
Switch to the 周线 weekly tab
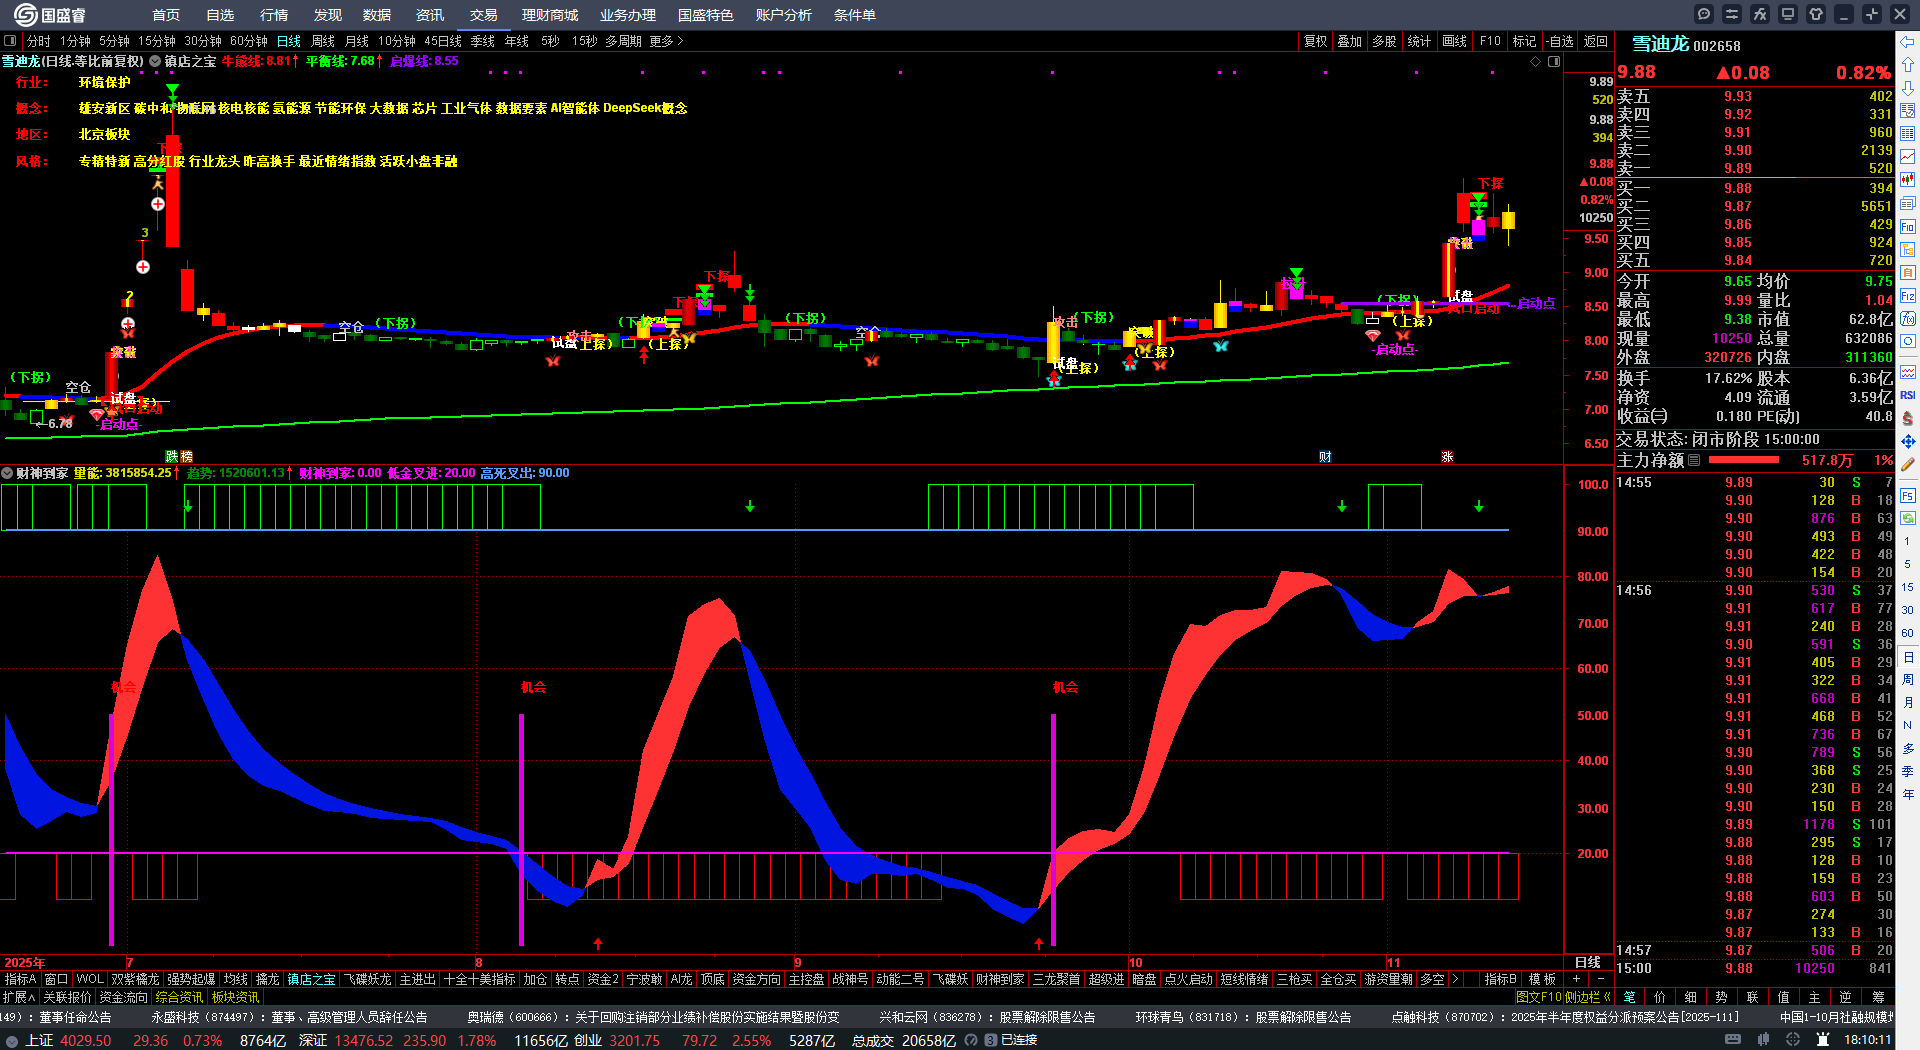[323, 41]
